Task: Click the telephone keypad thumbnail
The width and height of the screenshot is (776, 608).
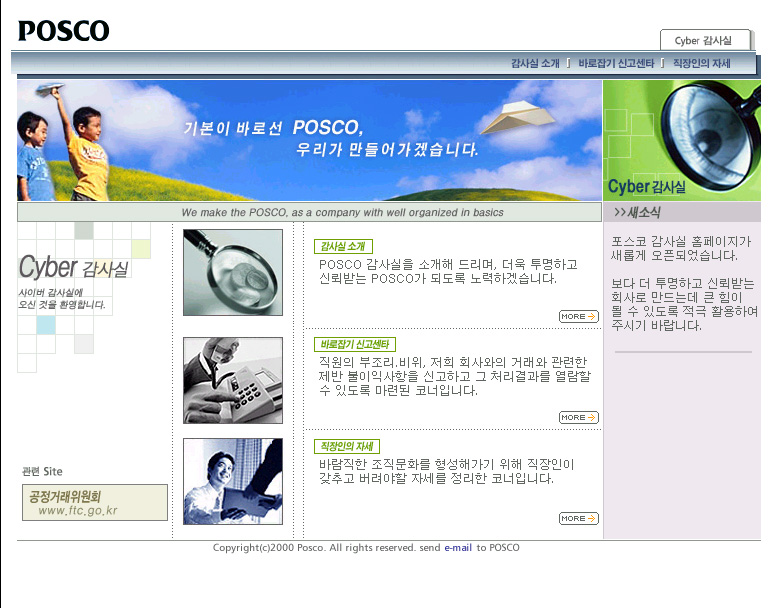Action: (x=233, y=380)
